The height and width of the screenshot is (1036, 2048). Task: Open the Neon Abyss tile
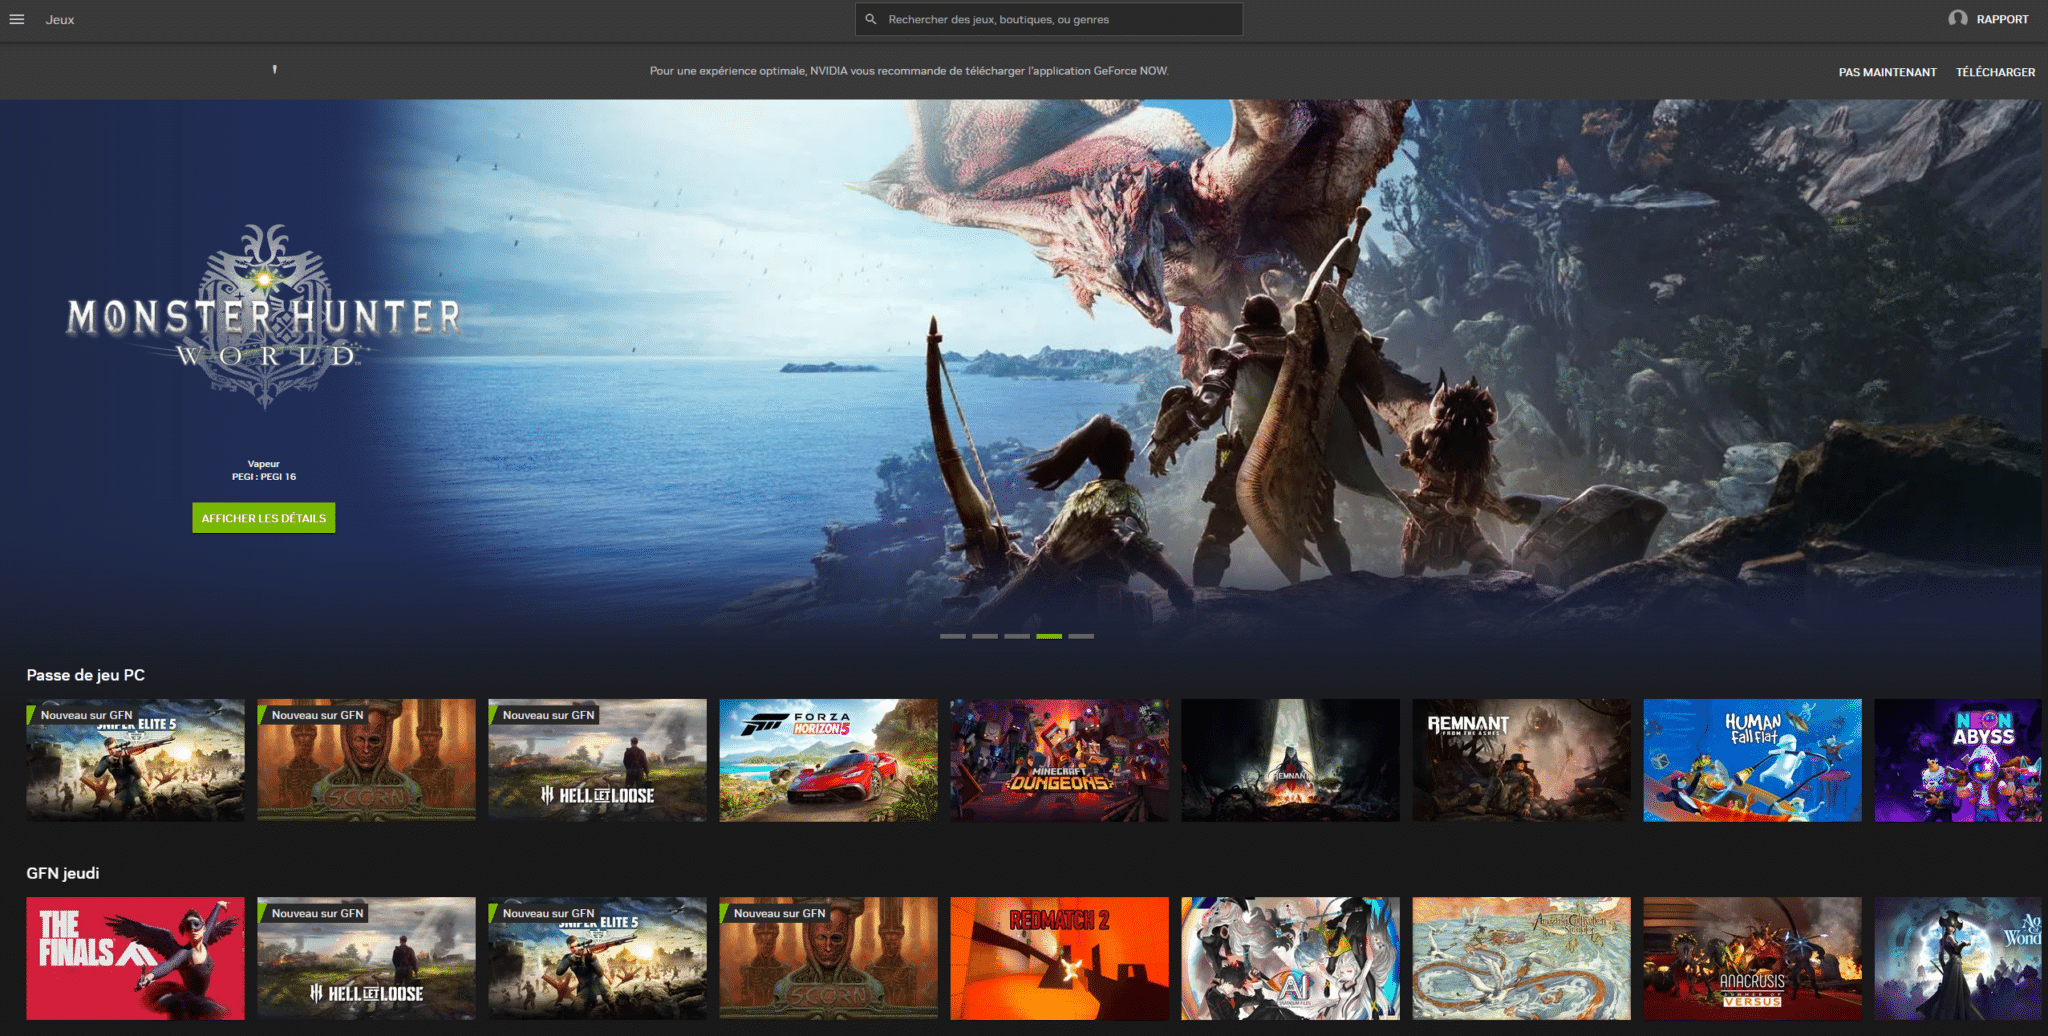1958,760
